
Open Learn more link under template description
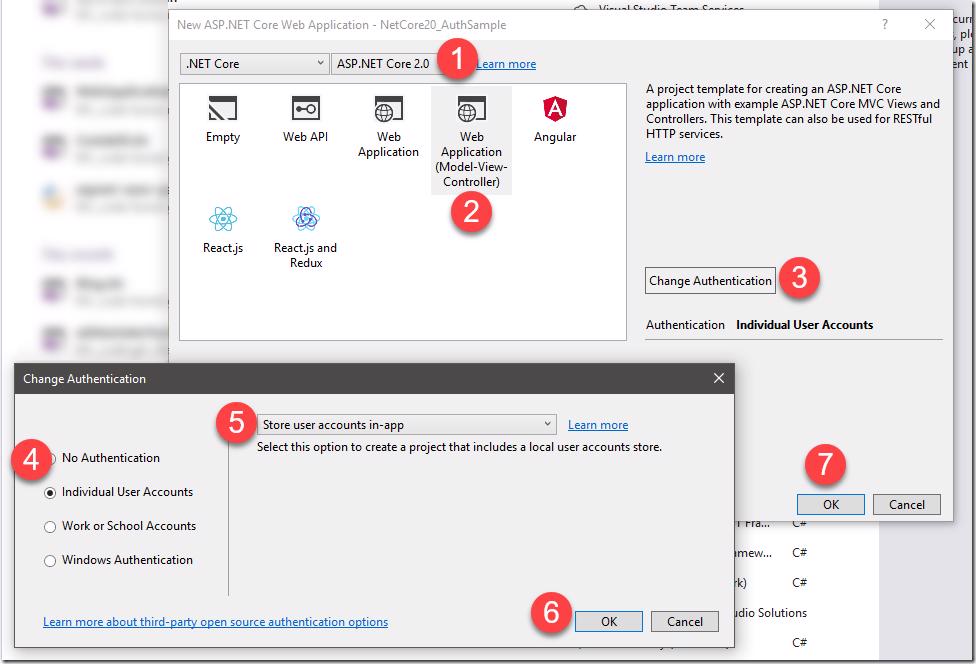(x=675, y=157)
